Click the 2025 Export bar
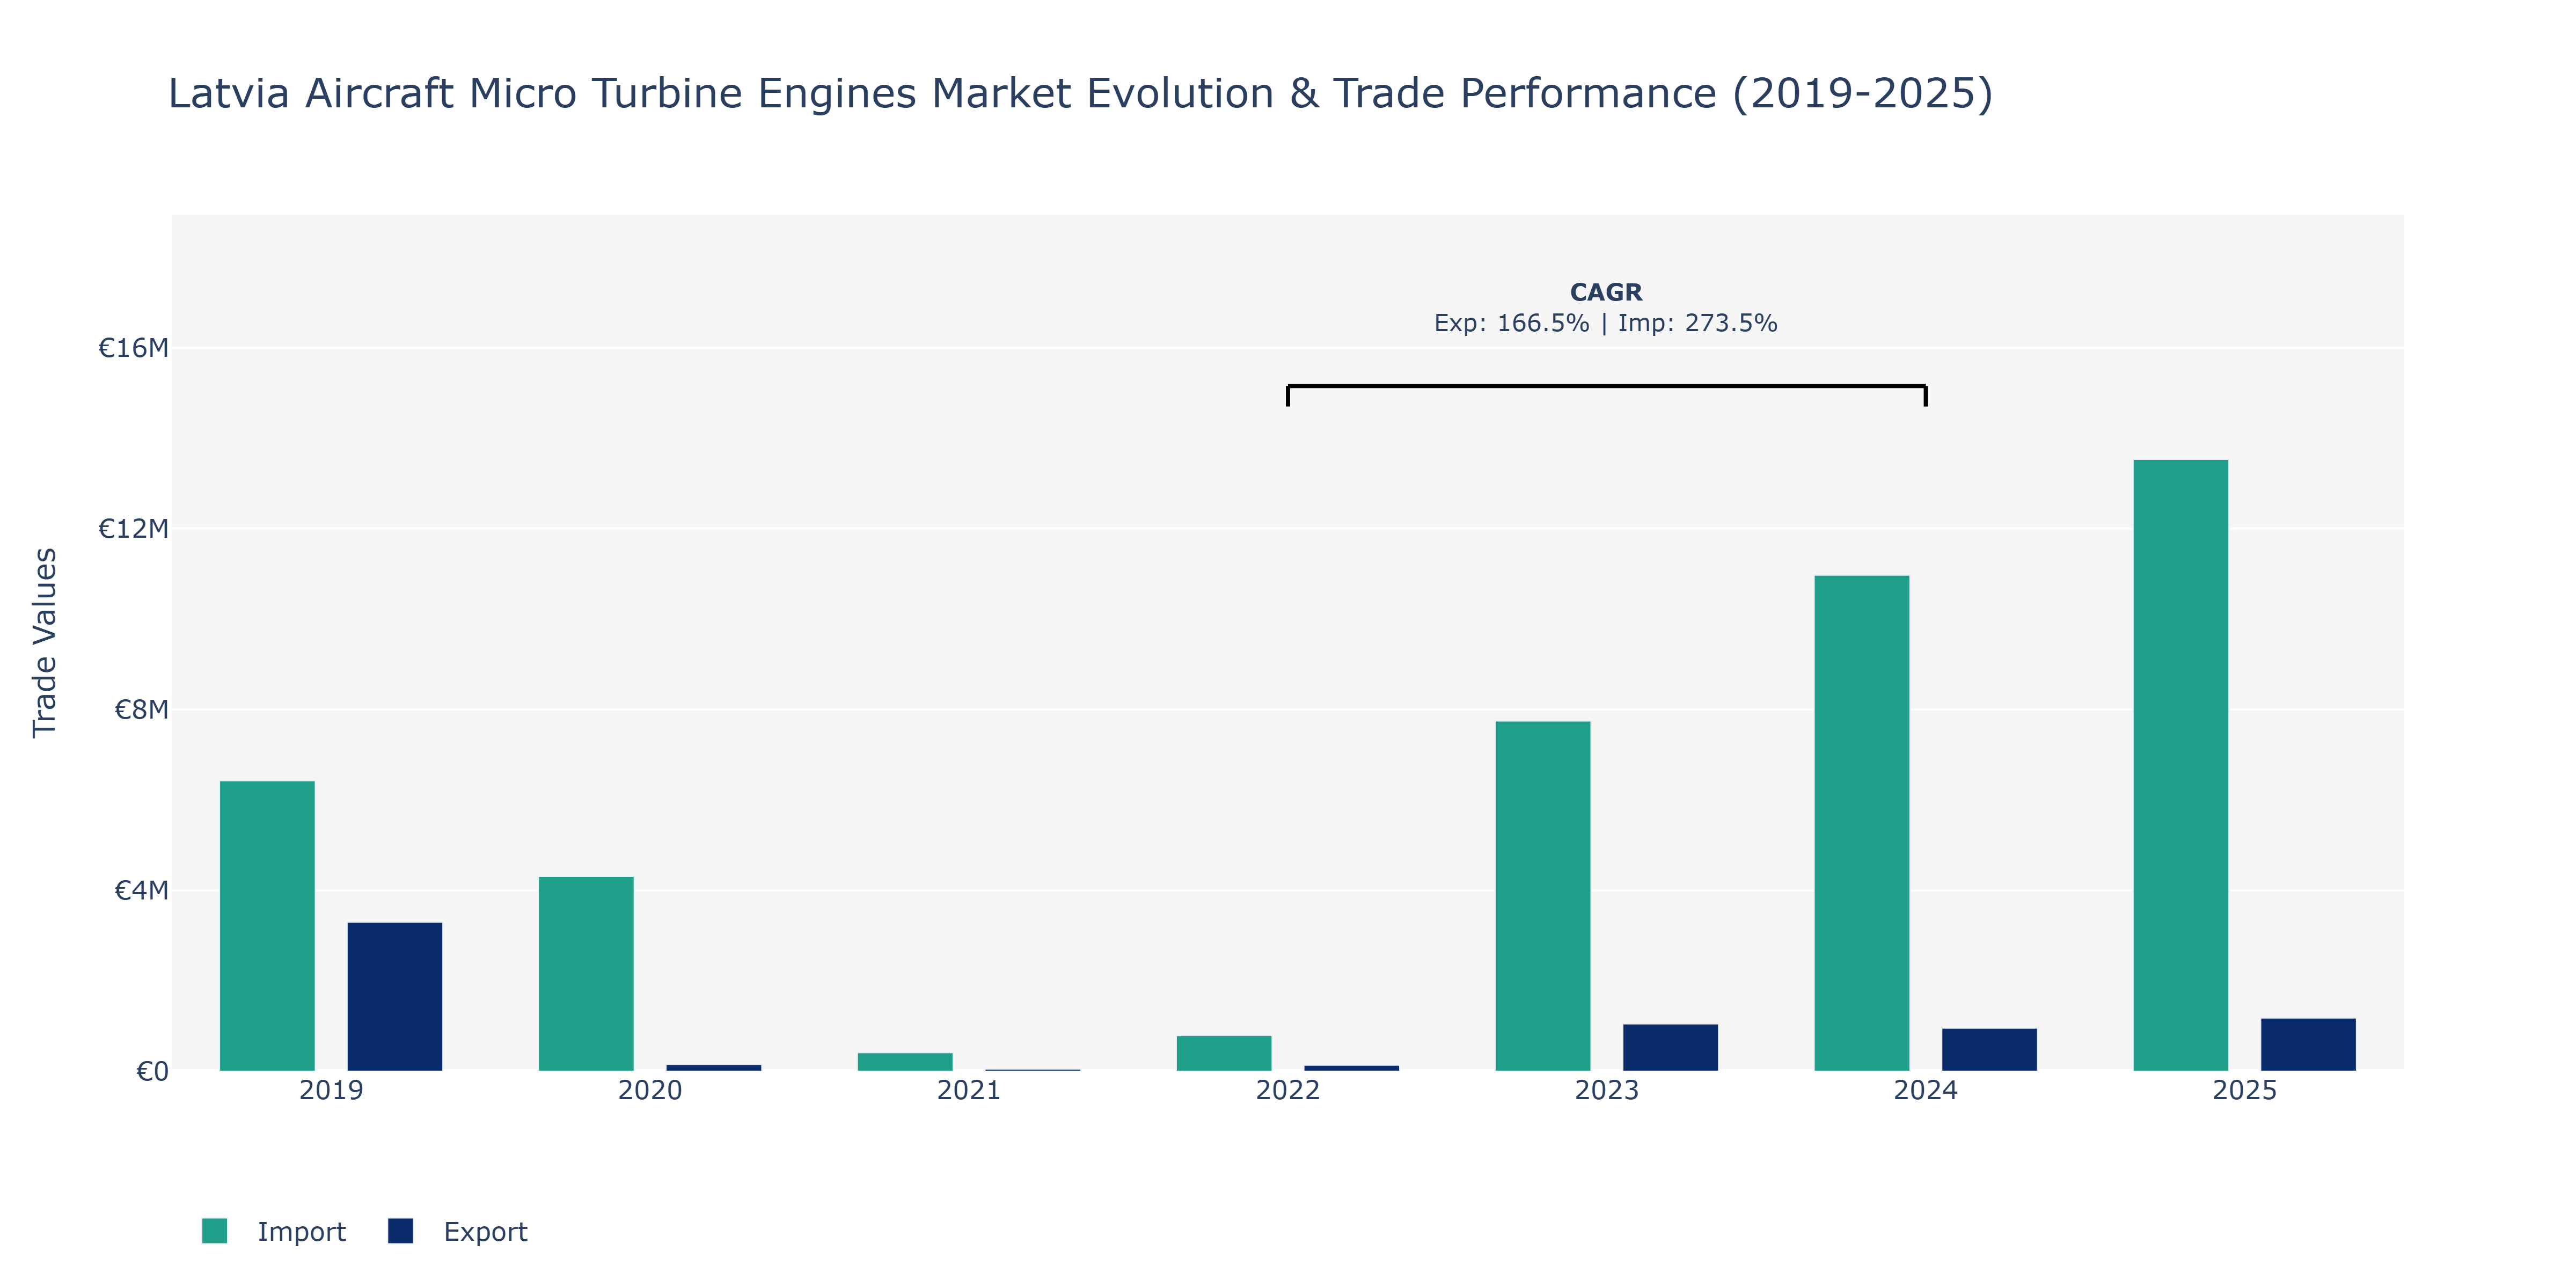2576x1288 pixels. point(2309,1044)
